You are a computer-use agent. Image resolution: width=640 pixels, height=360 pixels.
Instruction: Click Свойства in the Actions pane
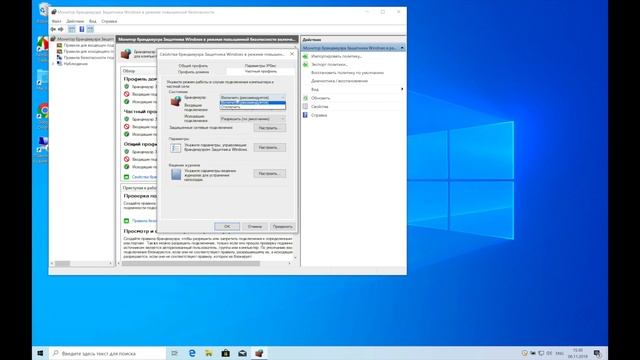click(320, 107)
